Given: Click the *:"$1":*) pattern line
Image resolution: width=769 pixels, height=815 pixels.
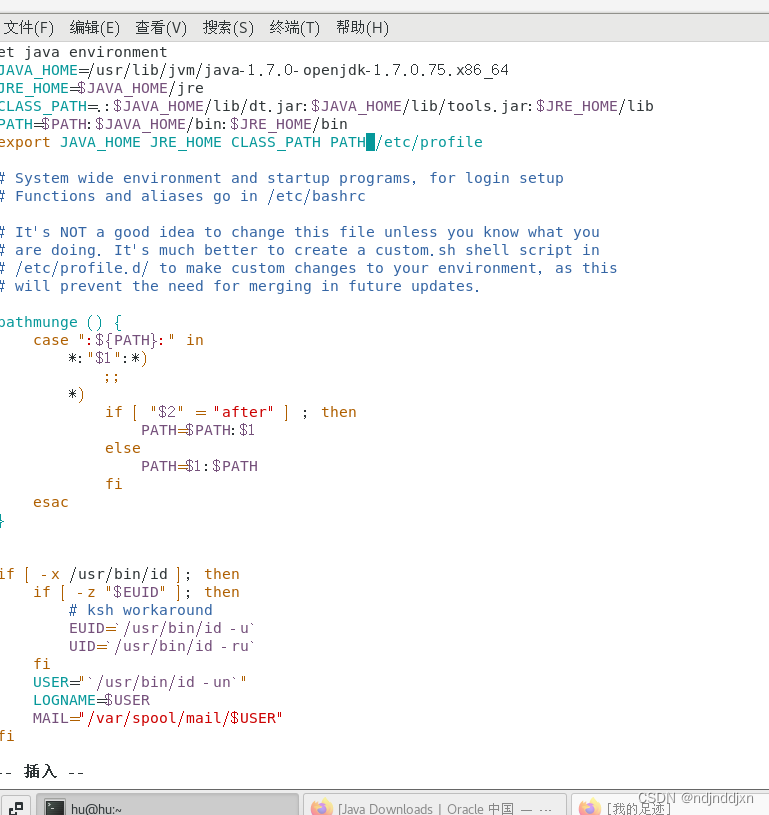Looking at the screenshot, I should point(108,358).
